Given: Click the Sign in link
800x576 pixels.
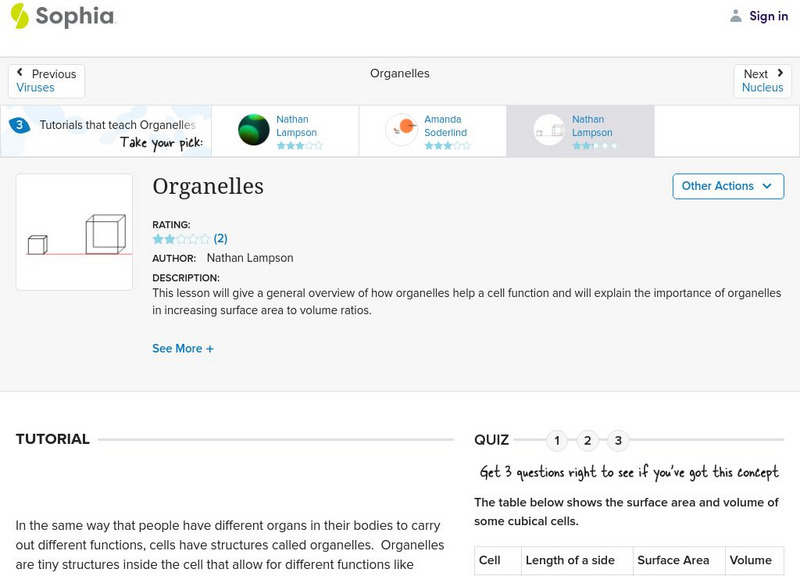Looking at the screenshot, I should click(x=768, y=16).
